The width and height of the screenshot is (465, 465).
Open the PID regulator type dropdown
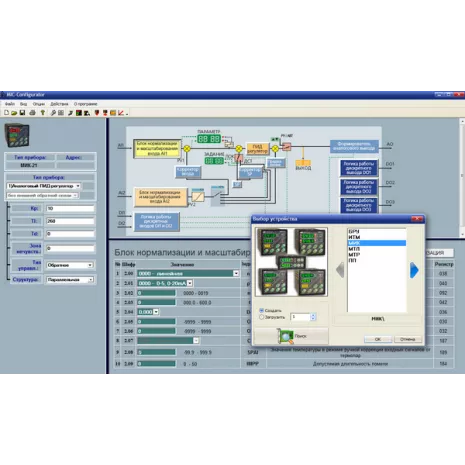[44, 186]
